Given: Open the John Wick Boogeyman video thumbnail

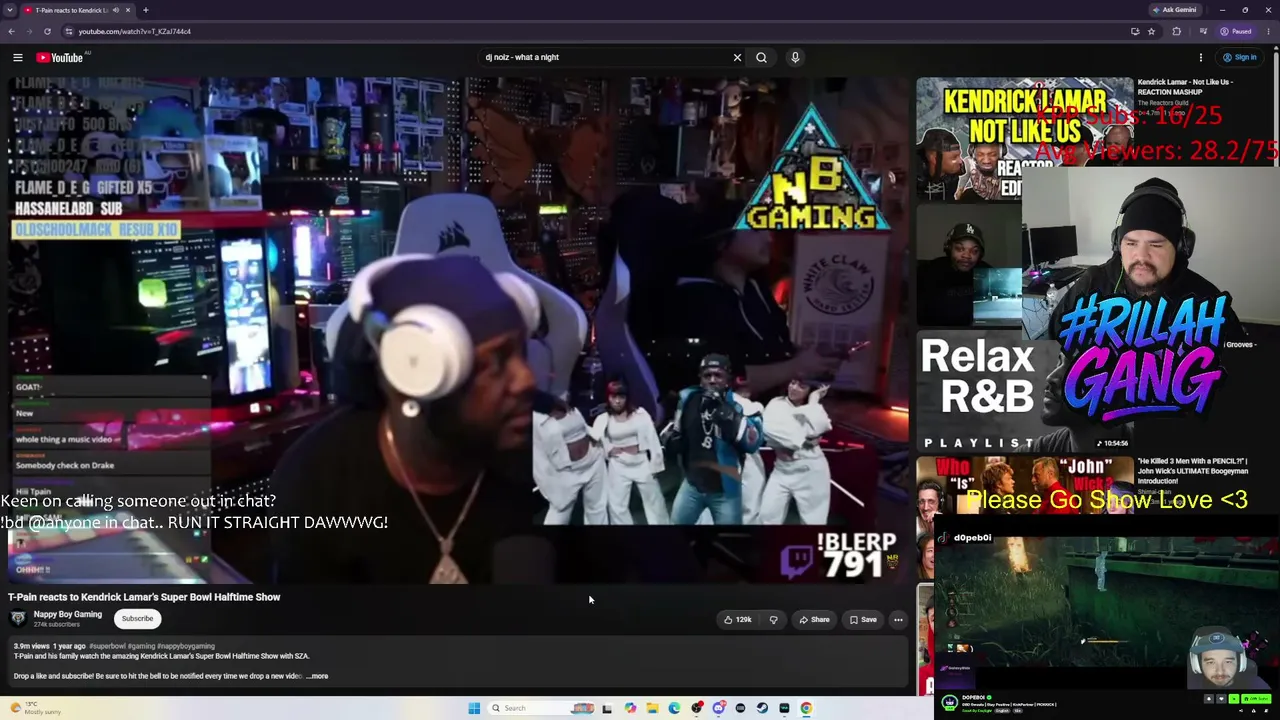Looking at the screenshot, I should point(1024,487).
